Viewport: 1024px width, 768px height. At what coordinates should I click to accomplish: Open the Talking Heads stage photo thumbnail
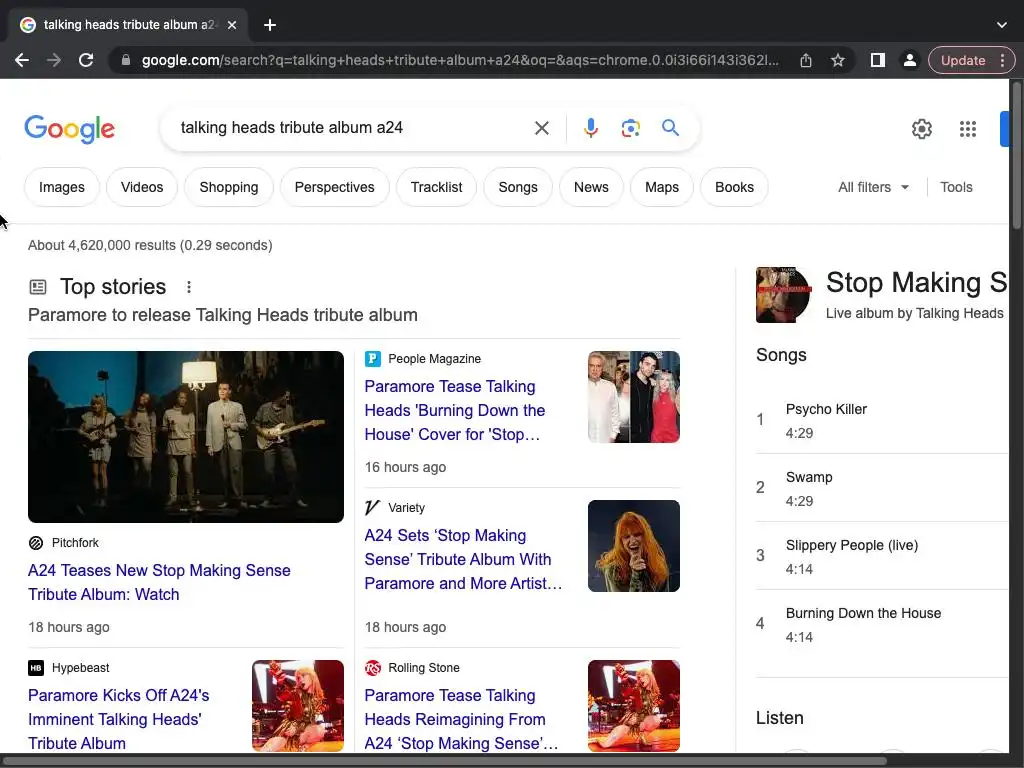(186, 437)
